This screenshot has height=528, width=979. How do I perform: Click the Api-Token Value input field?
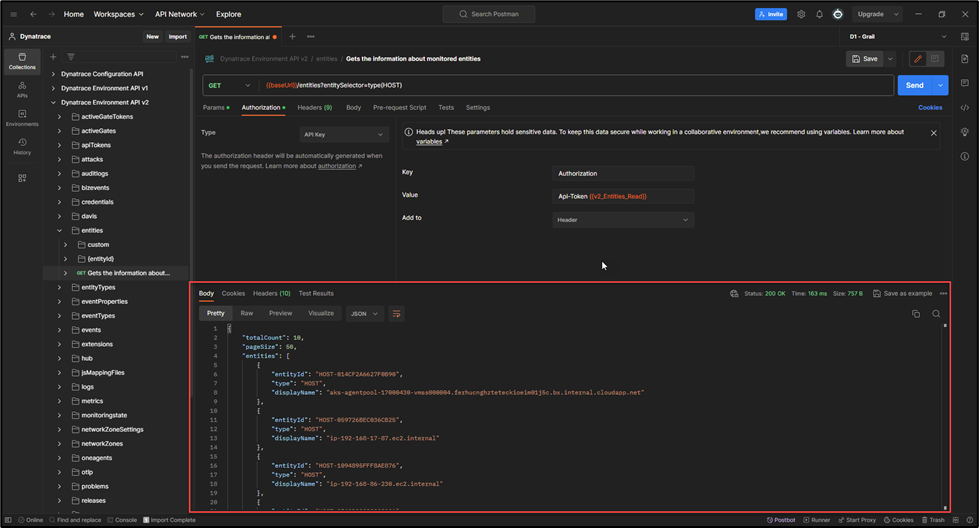623,196
